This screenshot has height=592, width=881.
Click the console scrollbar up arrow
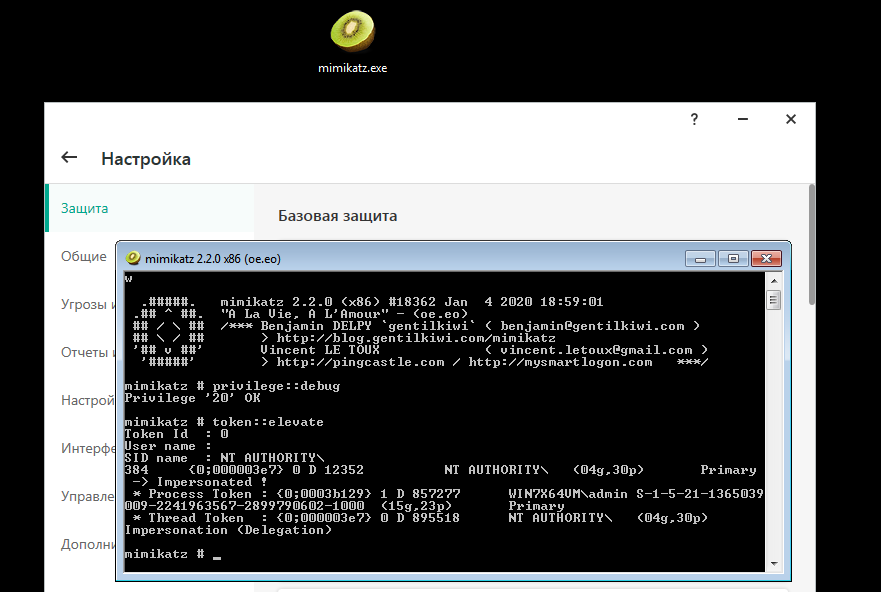pyautogui.click(x=774, y=281)
